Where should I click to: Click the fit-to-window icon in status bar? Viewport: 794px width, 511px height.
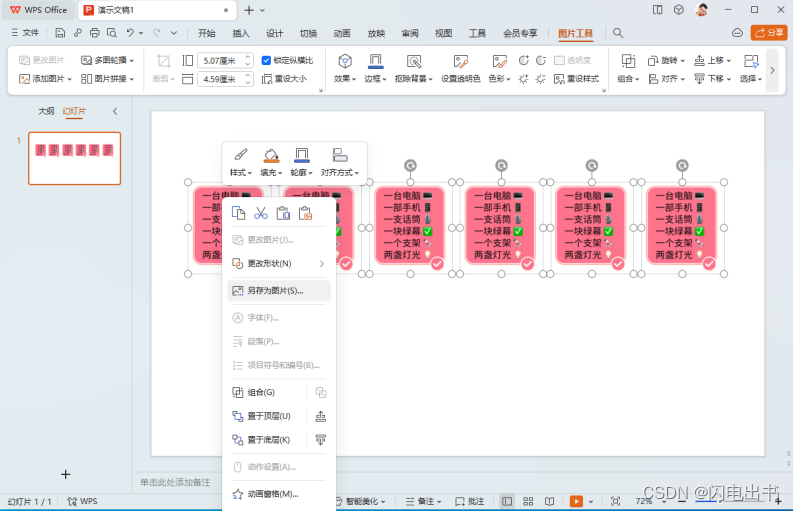click(615, 501)
